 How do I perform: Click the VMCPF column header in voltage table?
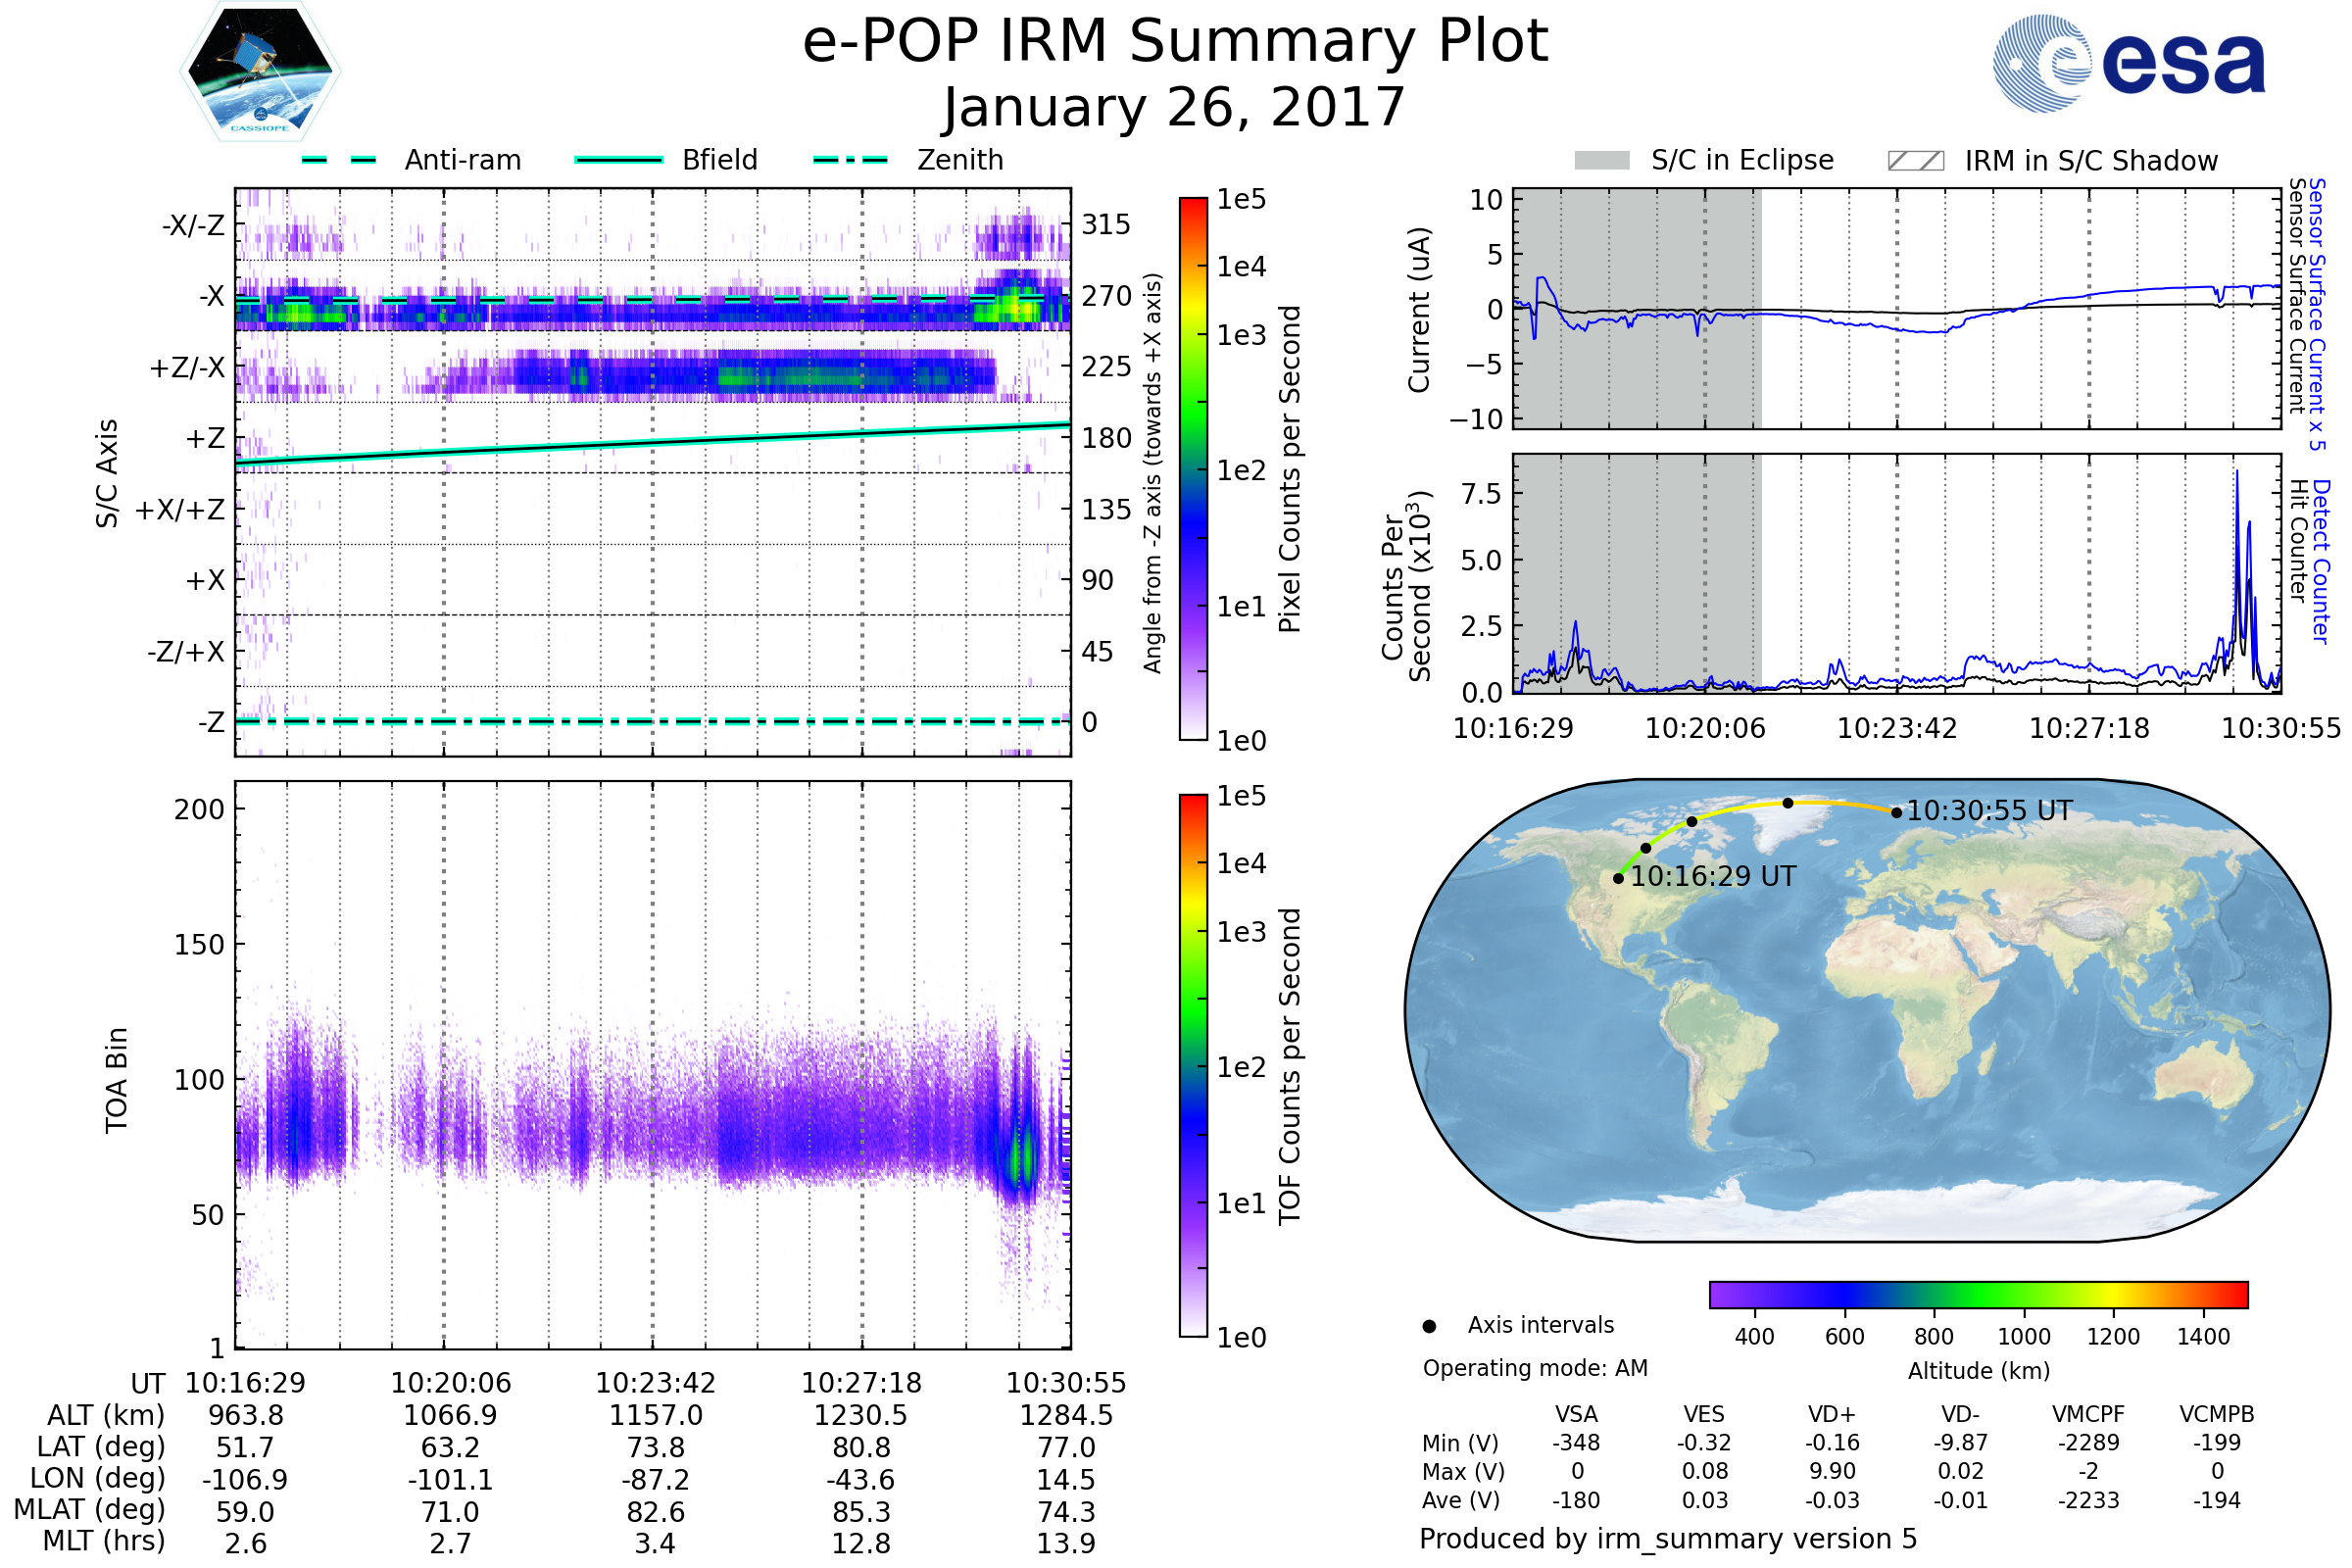(2088, 1414)
